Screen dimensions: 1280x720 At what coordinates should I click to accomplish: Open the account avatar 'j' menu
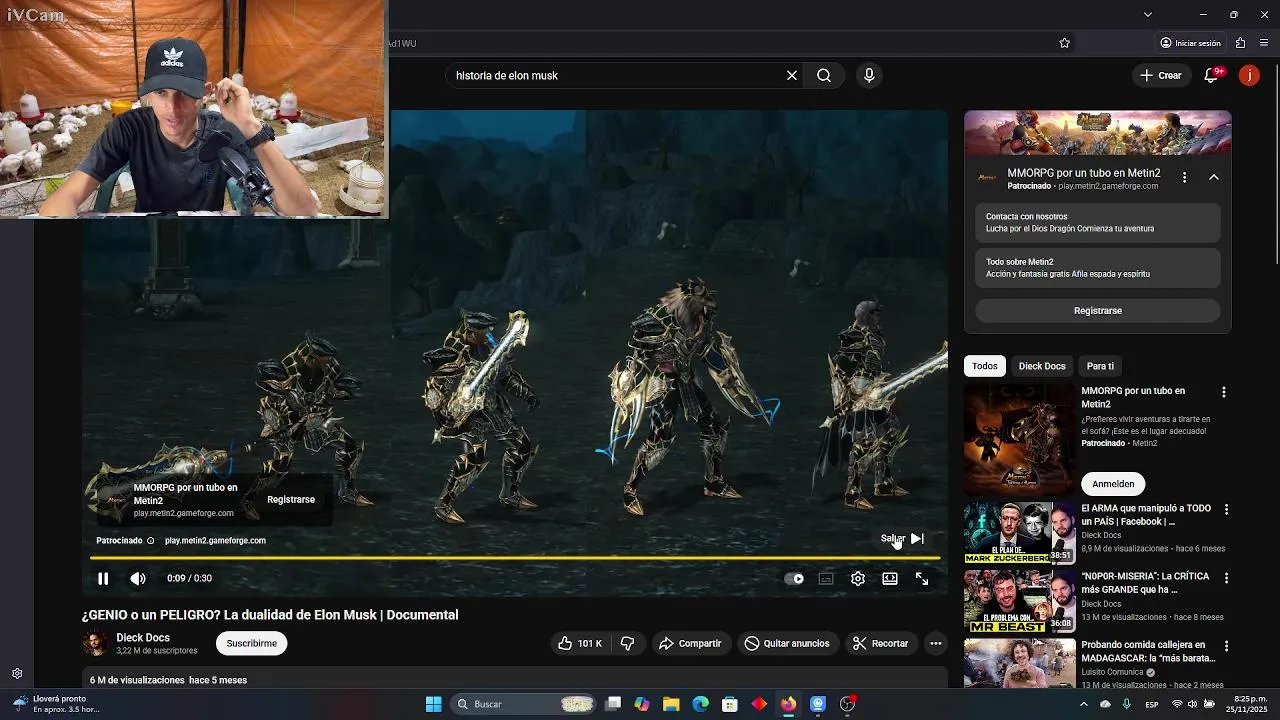pyautogui.click(x=1249, y=75)
